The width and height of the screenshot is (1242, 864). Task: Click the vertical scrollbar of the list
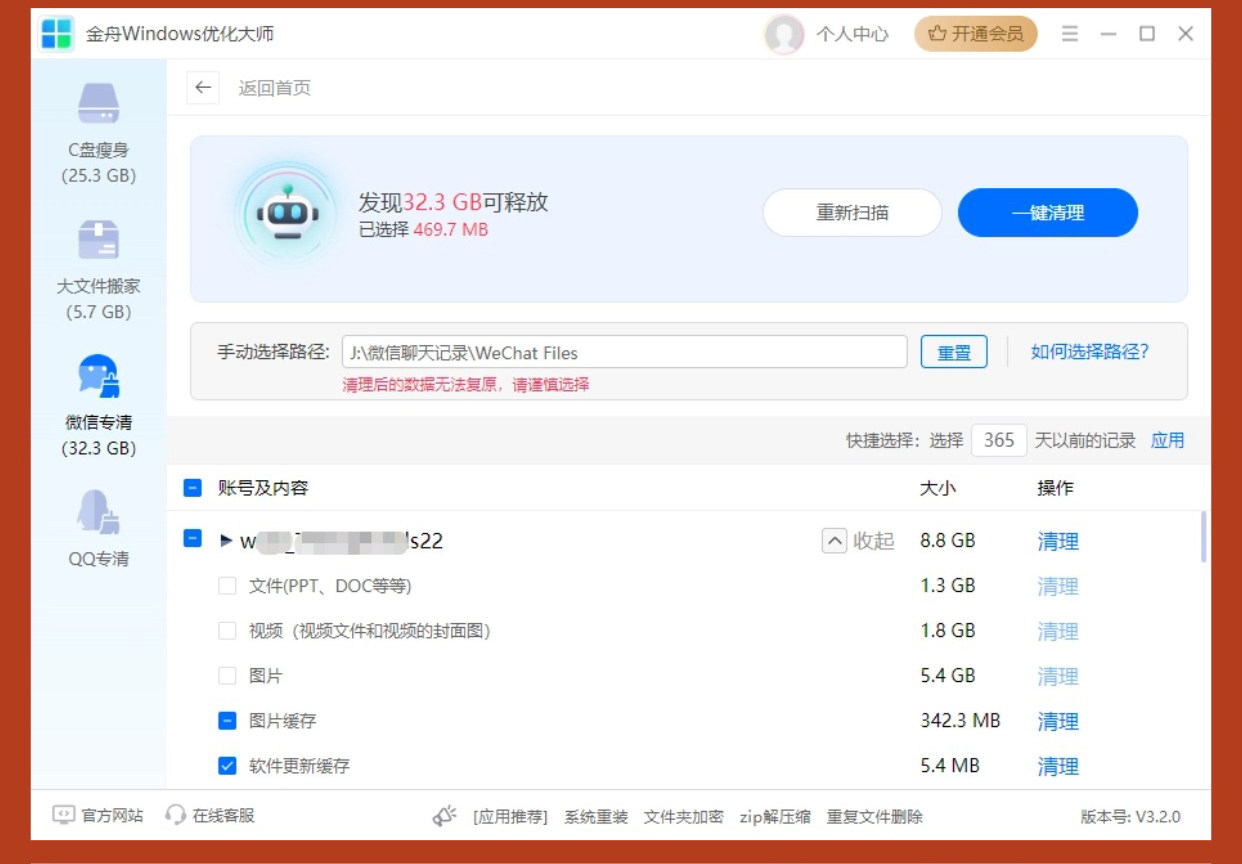[x=1203, y=536]
